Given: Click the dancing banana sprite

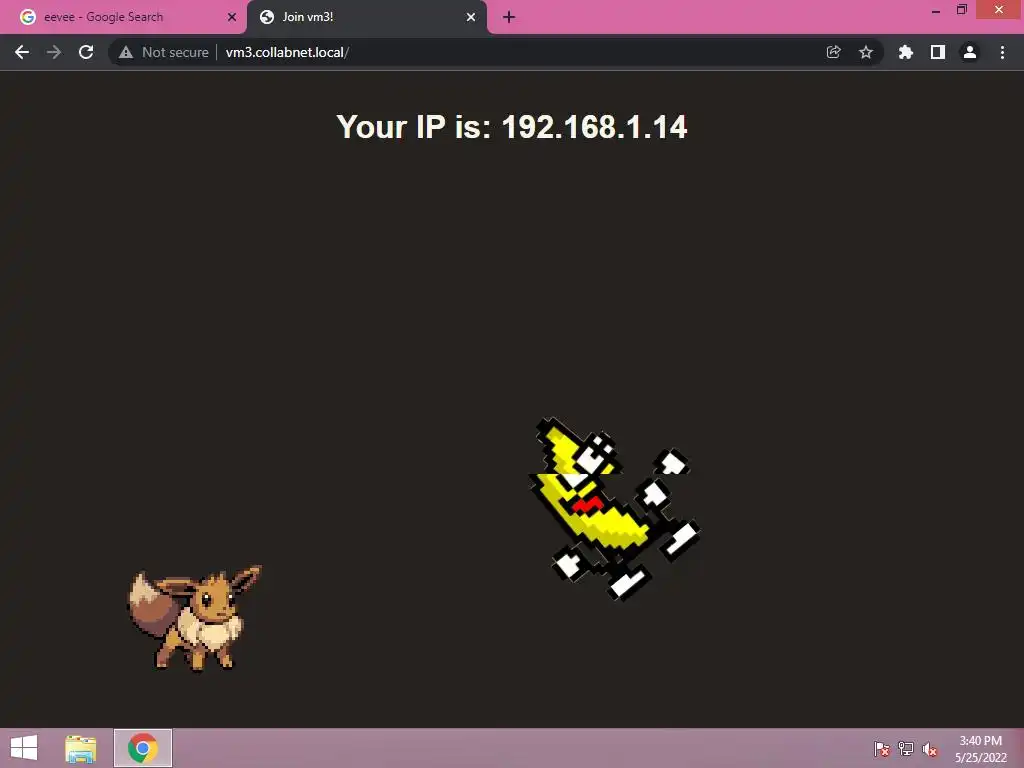Looking at the screenshot, I should pyautogui.click(x=615, y=509).
